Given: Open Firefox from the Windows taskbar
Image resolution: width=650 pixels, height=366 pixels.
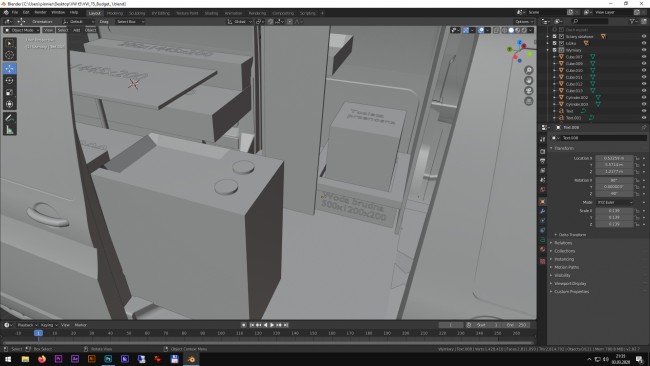Looking at the screenshot, I should click(42, 359).
